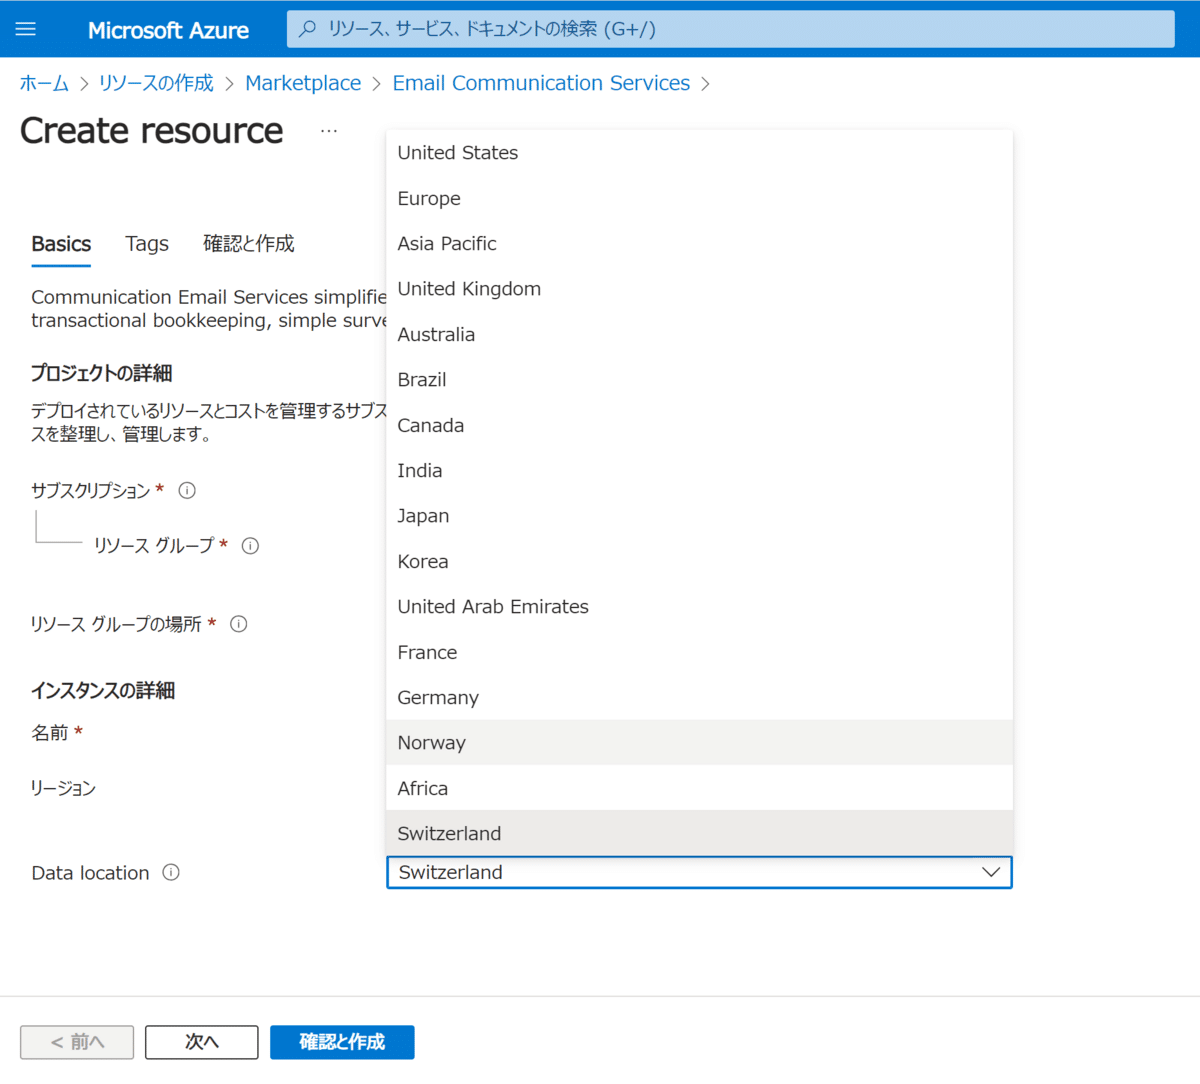Show info for リソース グループ field
This screenshot has width=1200, height=1084.
pos(250,546)
